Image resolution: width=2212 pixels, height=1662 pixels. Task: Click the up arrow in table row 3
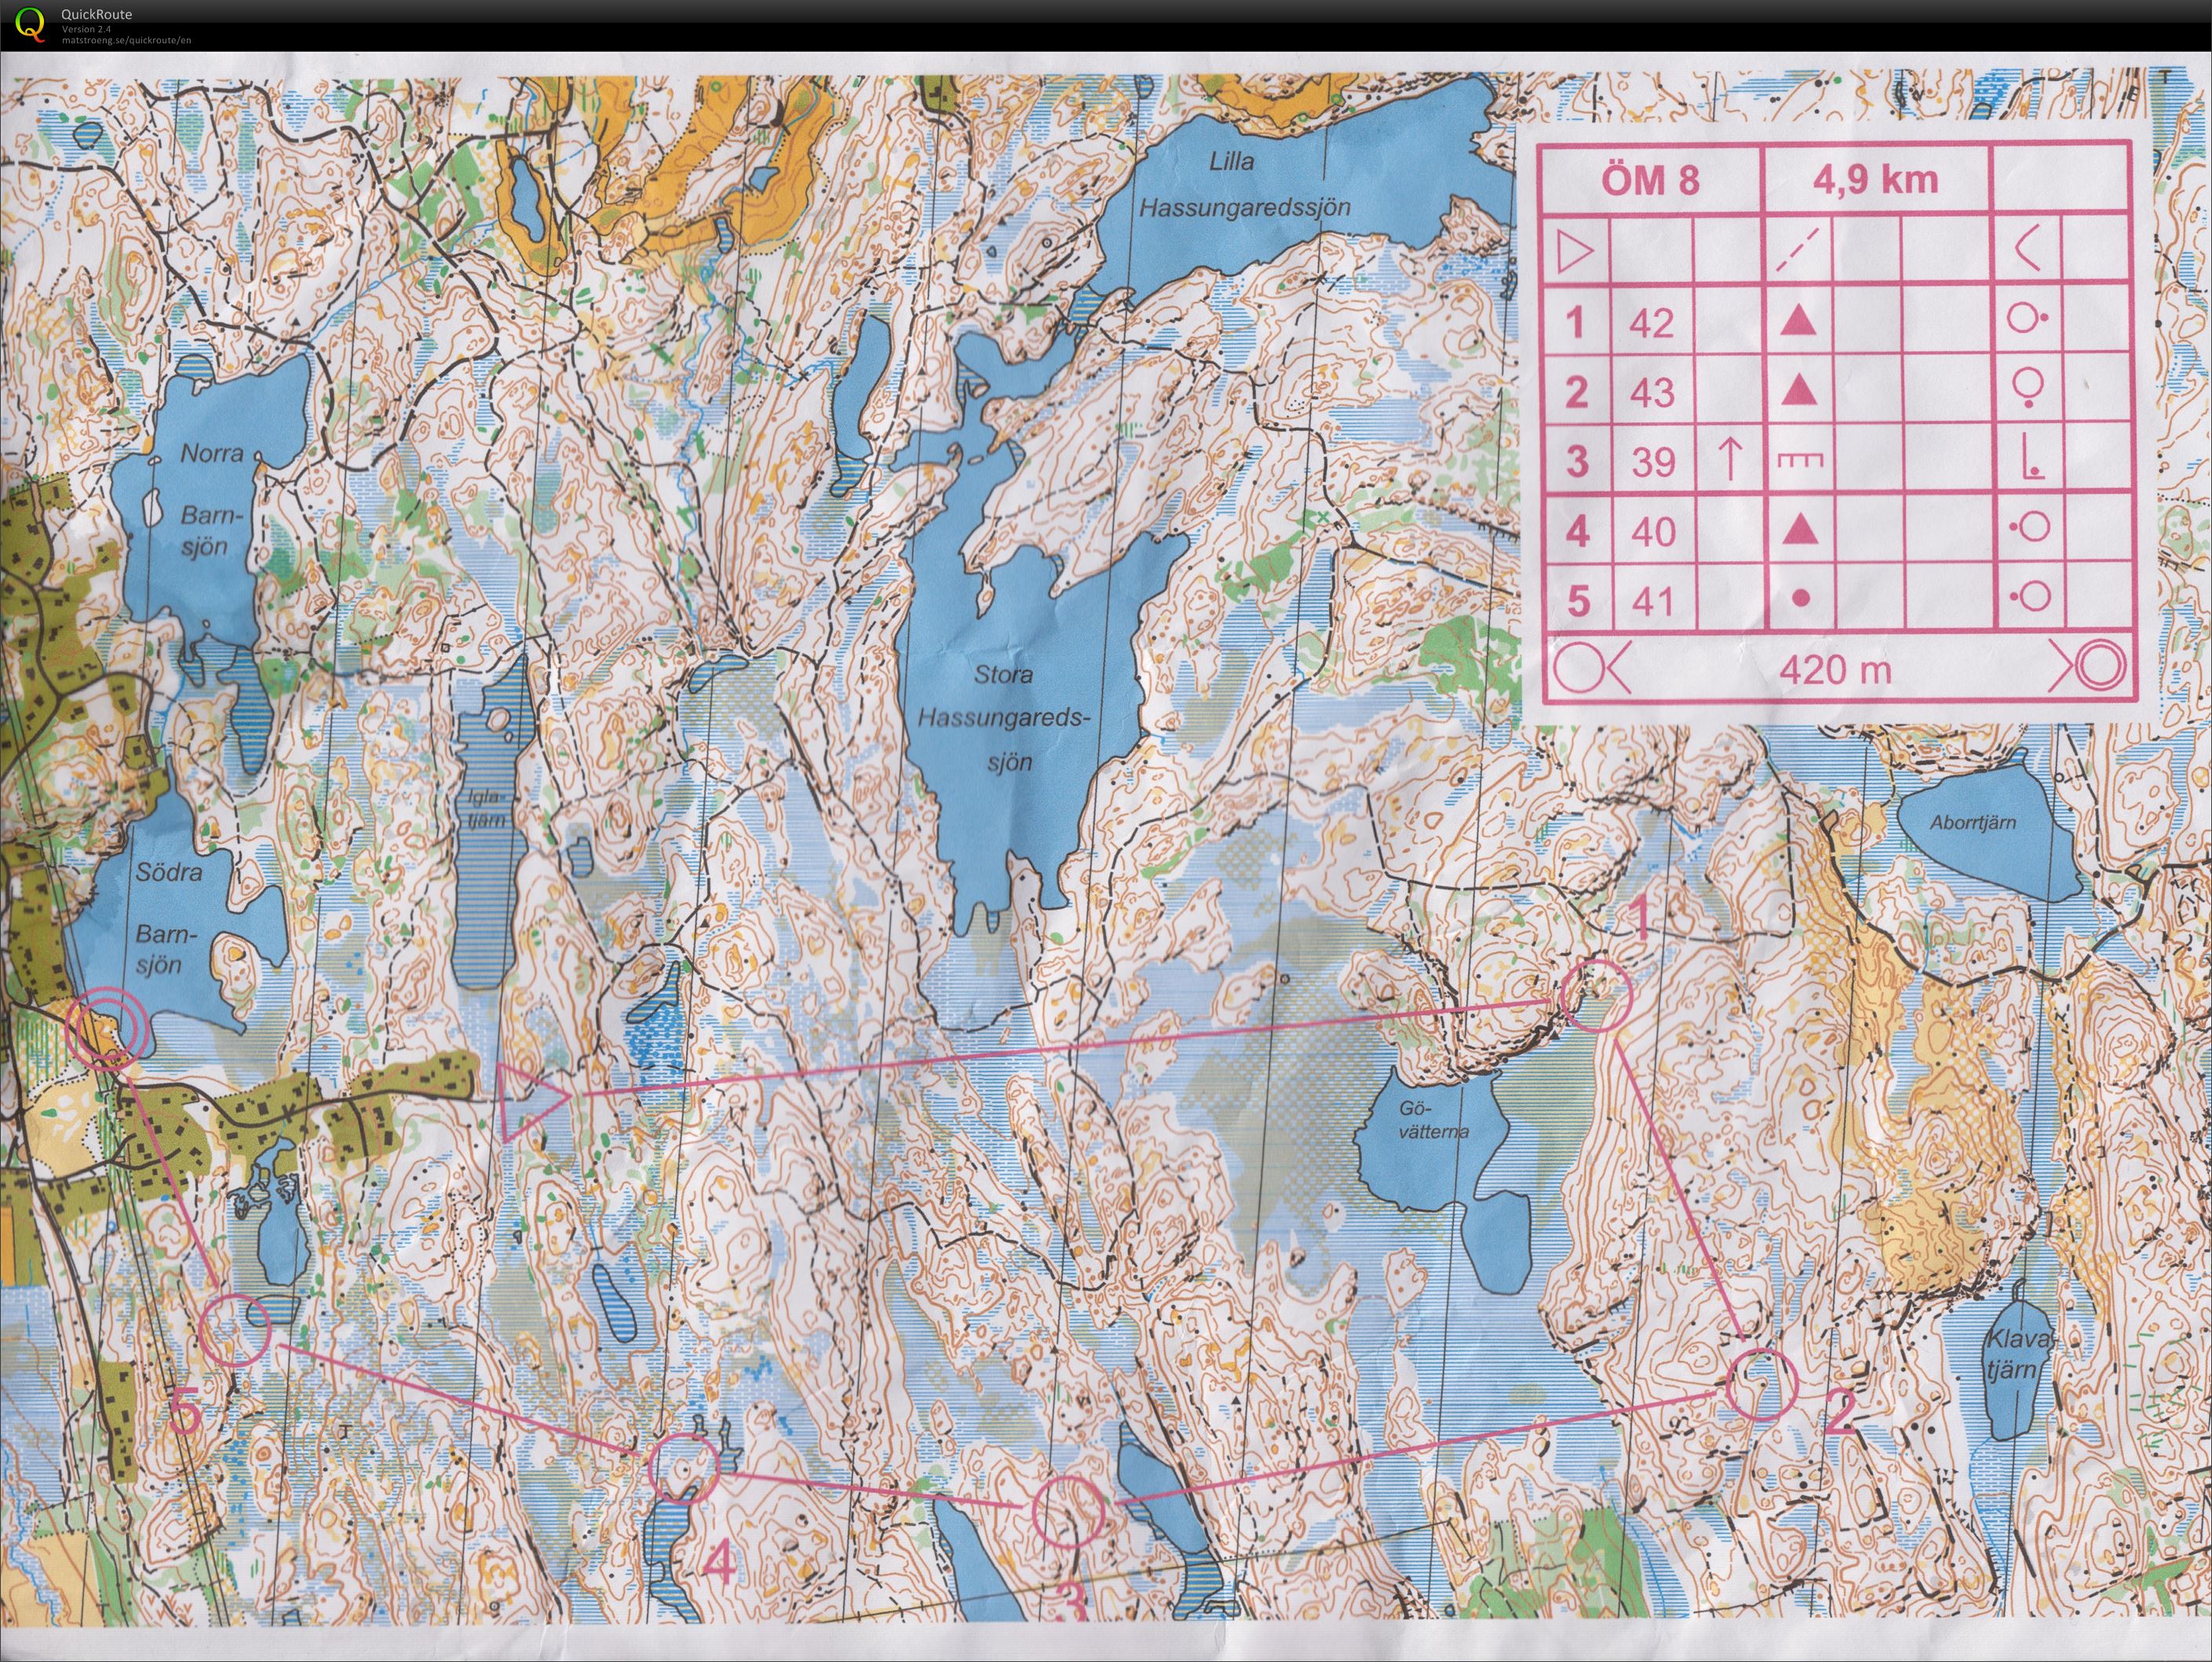1730,459
